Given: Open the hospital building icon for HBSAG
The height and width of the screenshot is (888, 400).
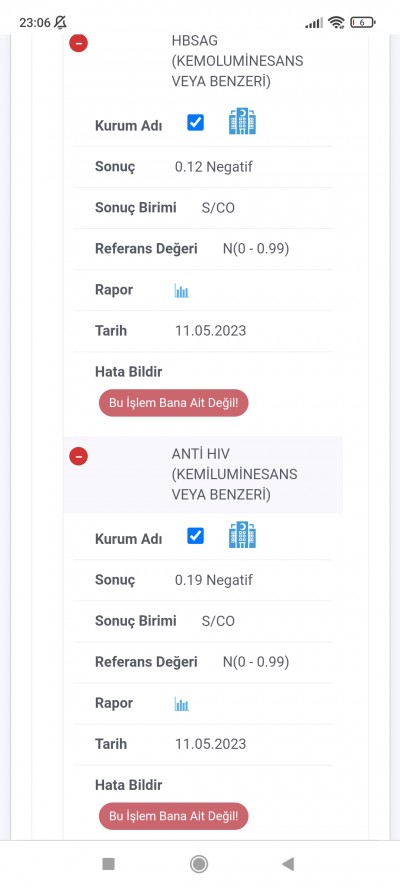Looking at the screenshot, I should tap(242, 122).
